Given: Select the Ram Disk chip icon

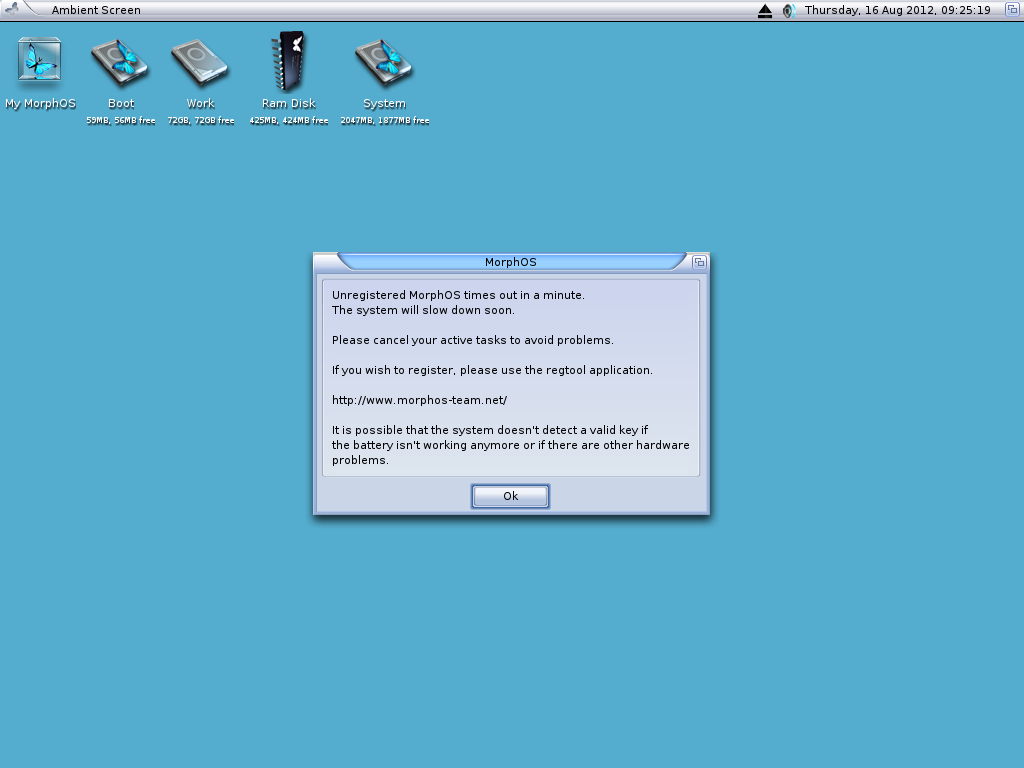Looking at the screenshot, I should point(288,61).
